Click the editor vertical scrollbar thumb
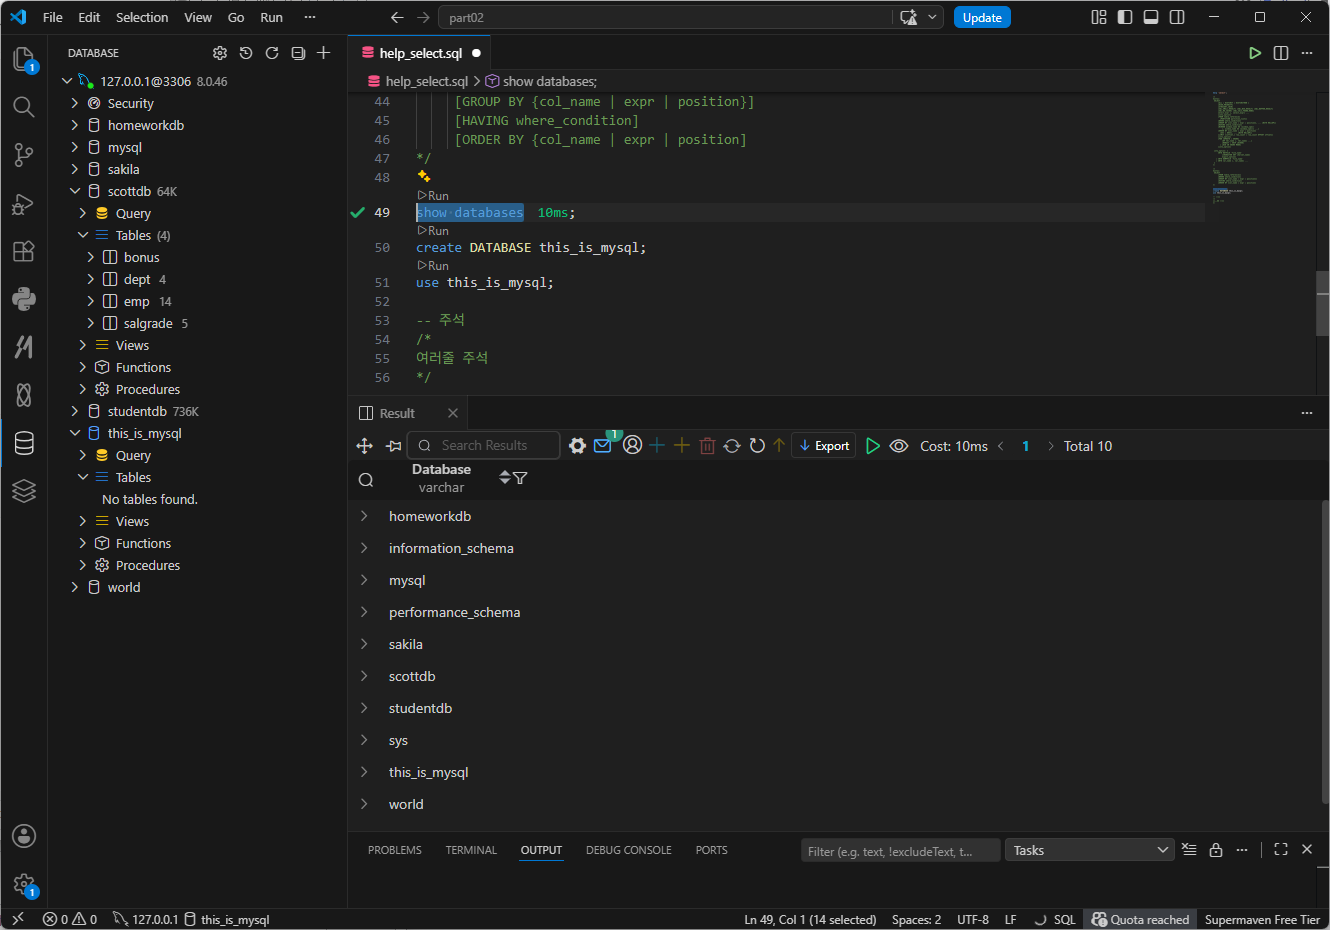Screen dimensions: 1330x930 point(1322,303)
